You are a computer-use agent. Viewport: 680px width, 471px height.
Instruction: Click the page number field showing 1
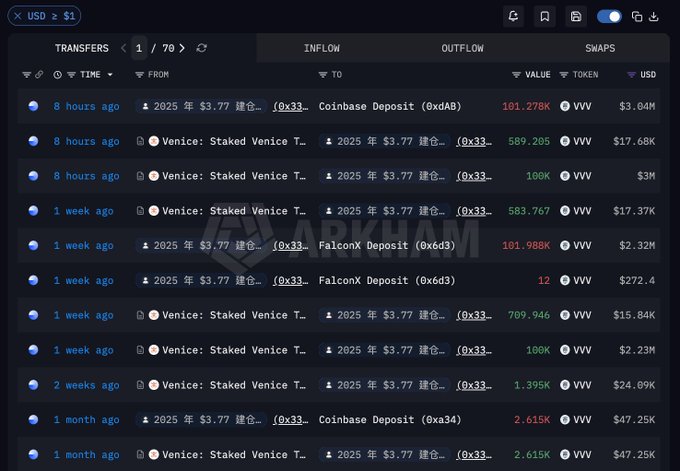139,48
